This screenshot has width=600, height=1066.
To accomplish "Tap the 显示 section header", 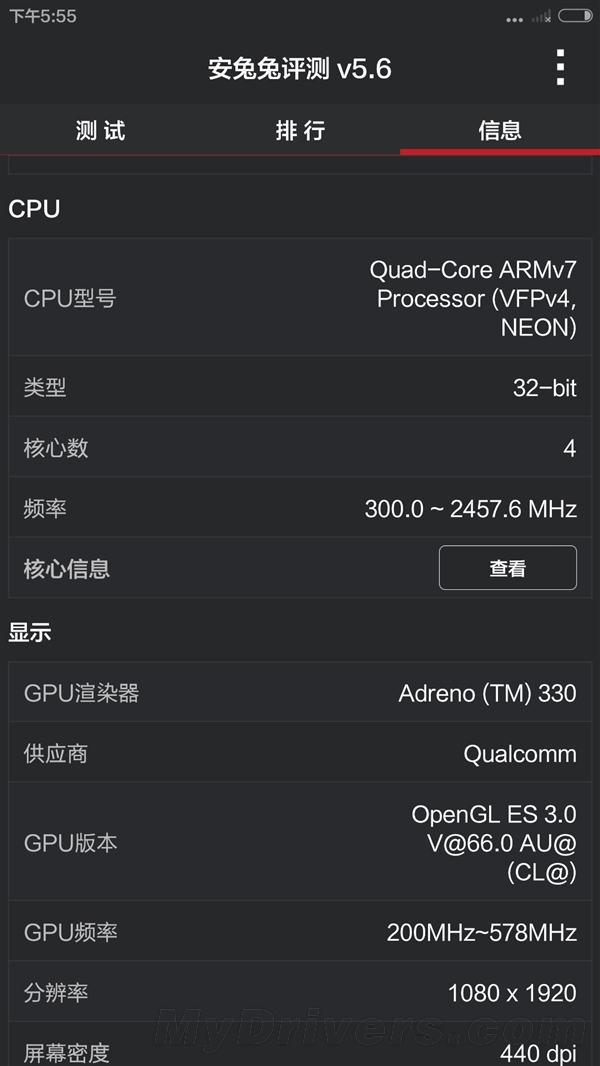I will pyautogui.click(x=30, y=633).
